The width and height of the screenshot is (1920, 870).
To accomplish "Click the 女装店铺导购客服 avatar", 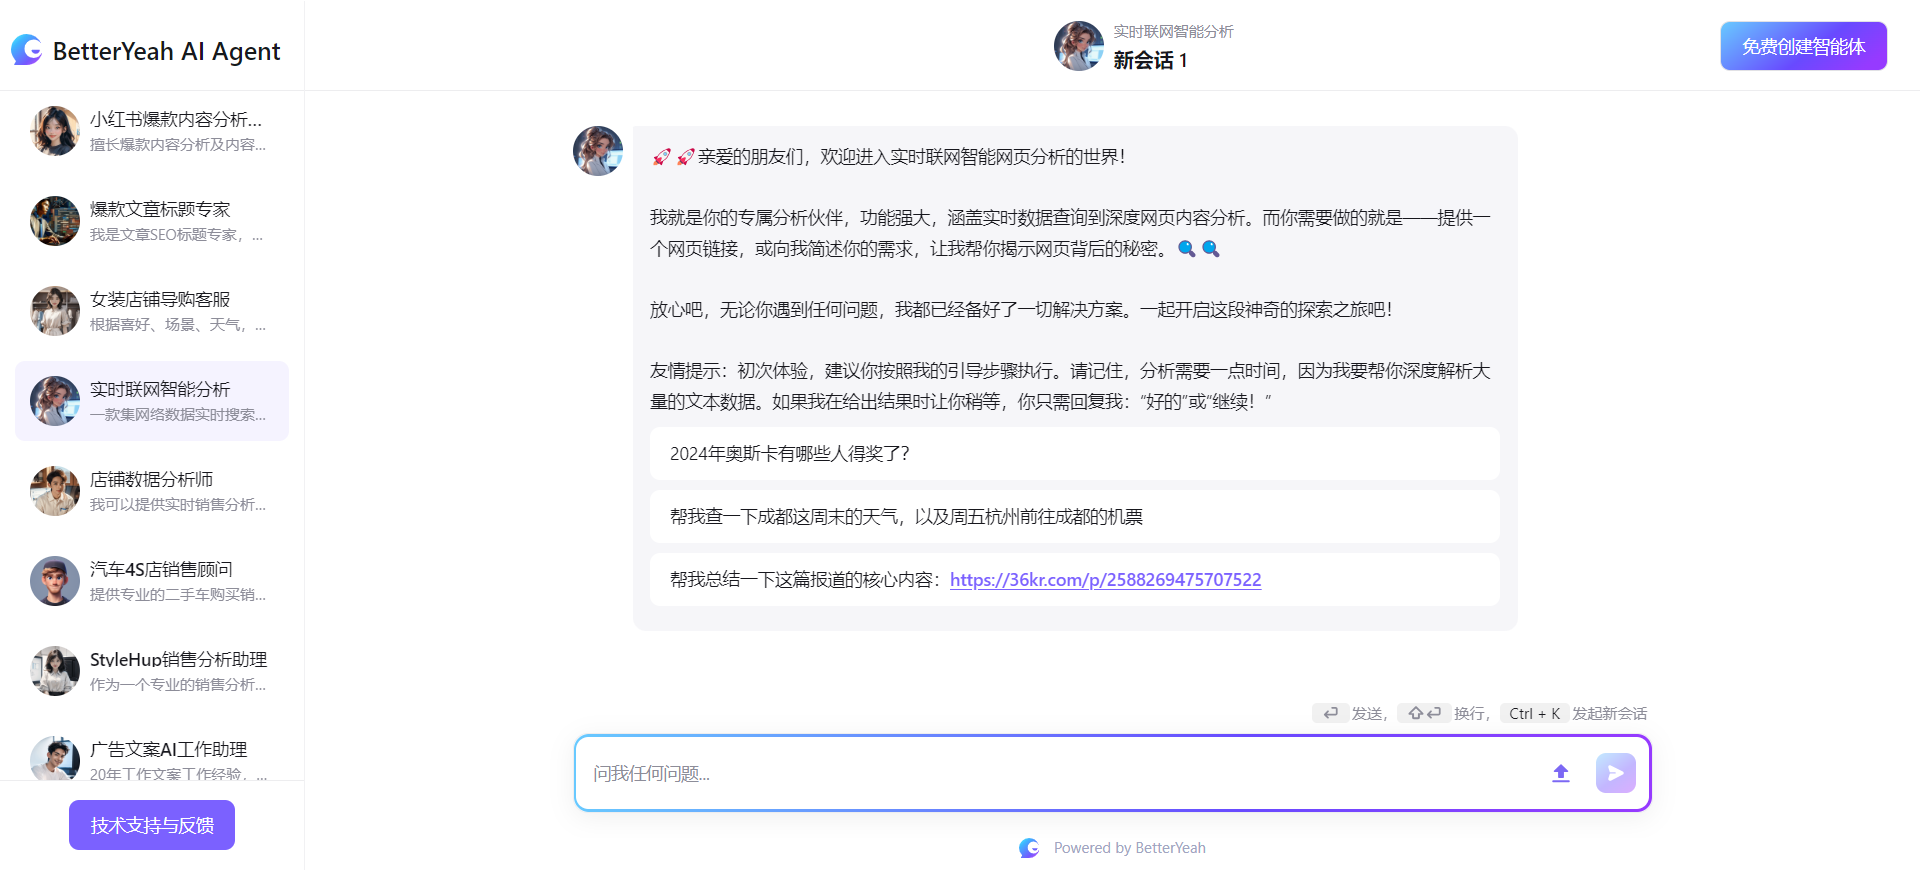I will tap(55, 311).
